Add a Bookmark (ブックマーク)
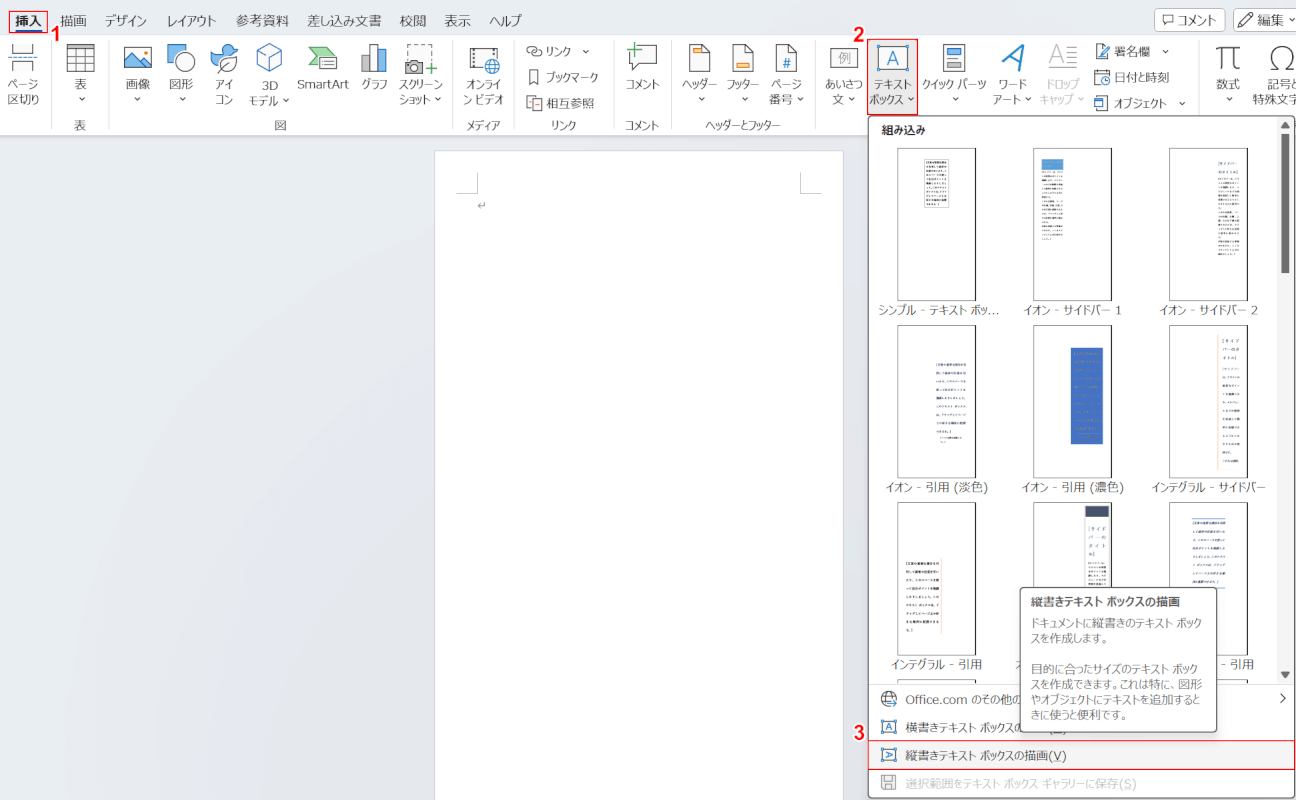1296x800 pixels. tap(563, 77)
